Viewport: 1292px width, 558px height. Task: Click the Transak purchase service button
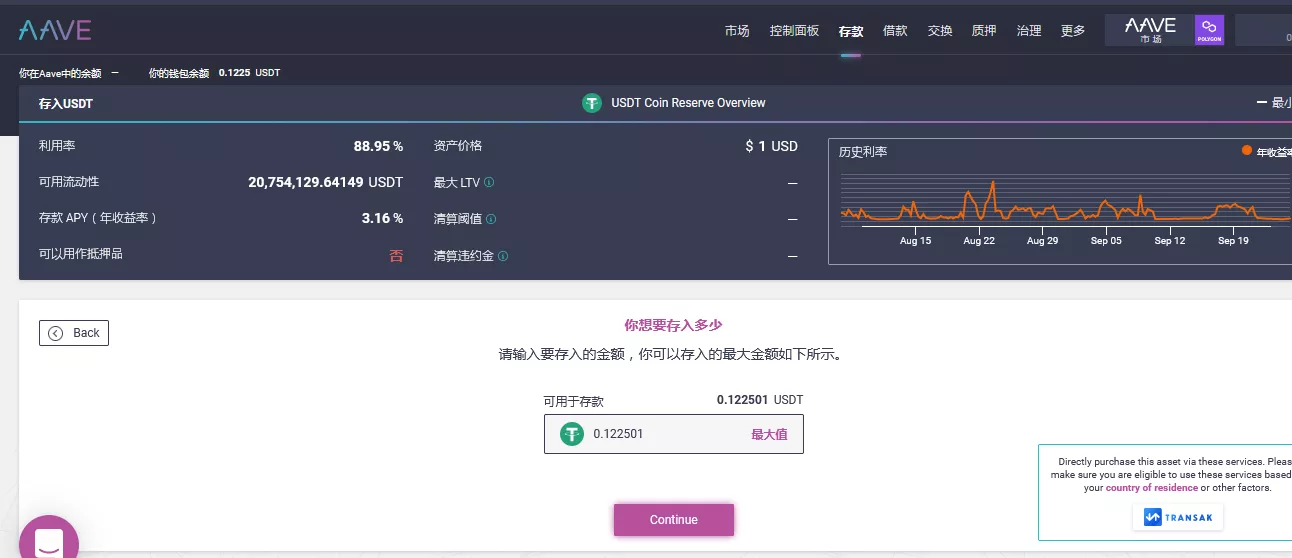point(1178,517)
